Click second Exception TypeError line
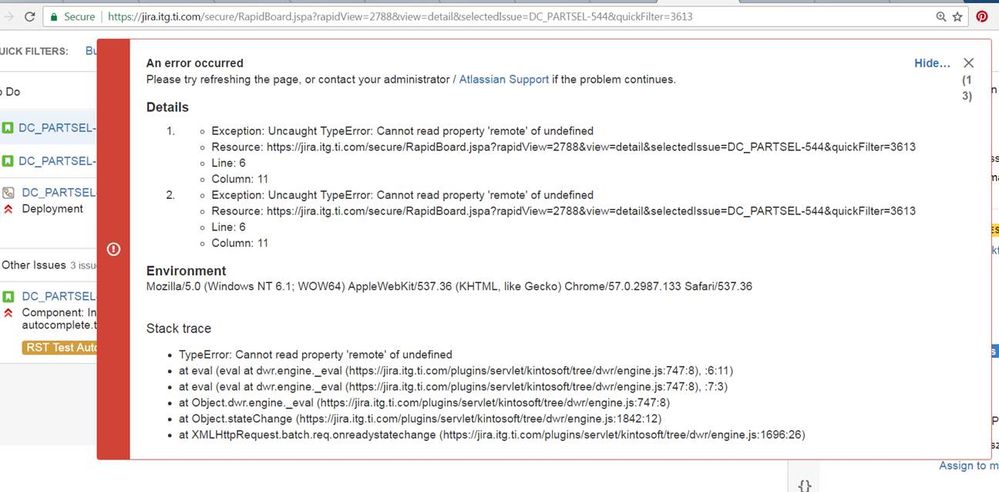Screen dimensions: 999x492 pos(403,195)
